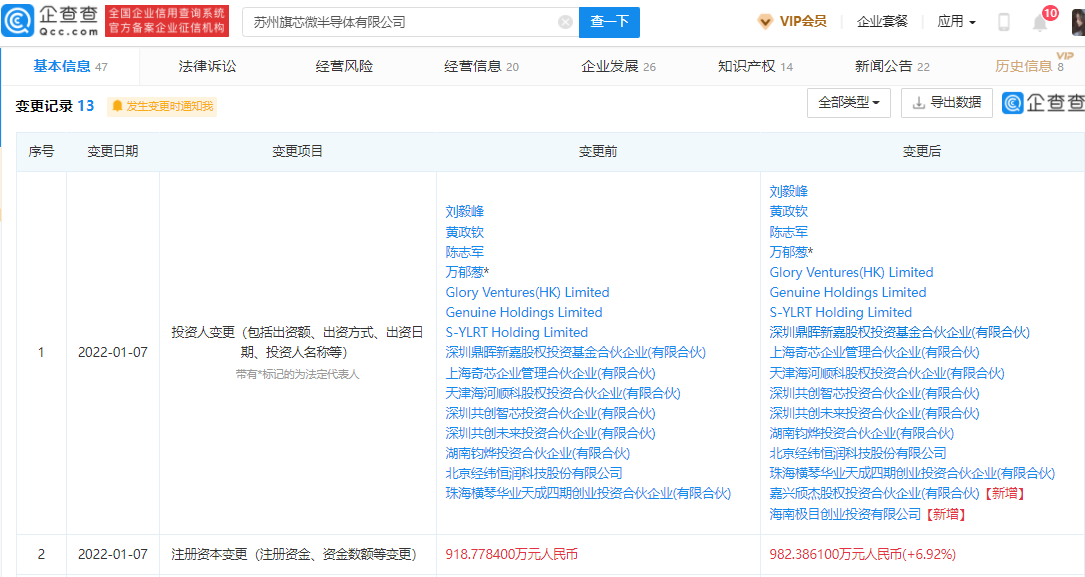Open the VIP会员 link
This screenshot has height=577, width=1085.
792,21
